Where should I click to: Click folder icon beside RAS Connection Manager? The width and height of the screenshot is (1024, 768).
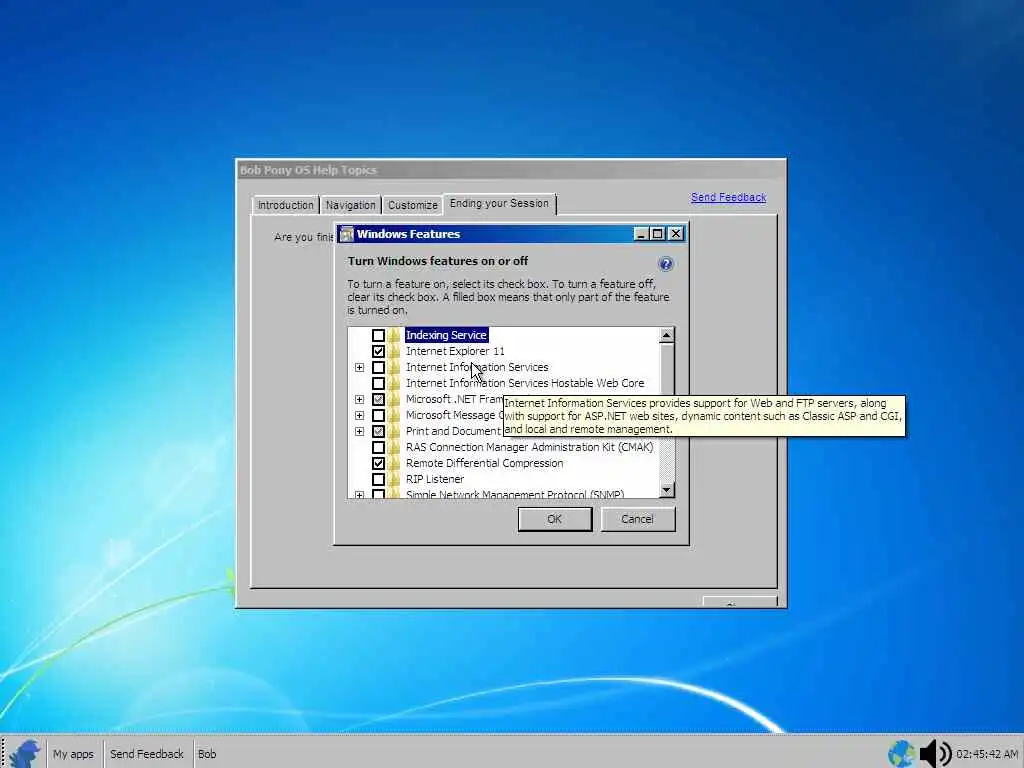pyautogui.click(x=394, y=447)
